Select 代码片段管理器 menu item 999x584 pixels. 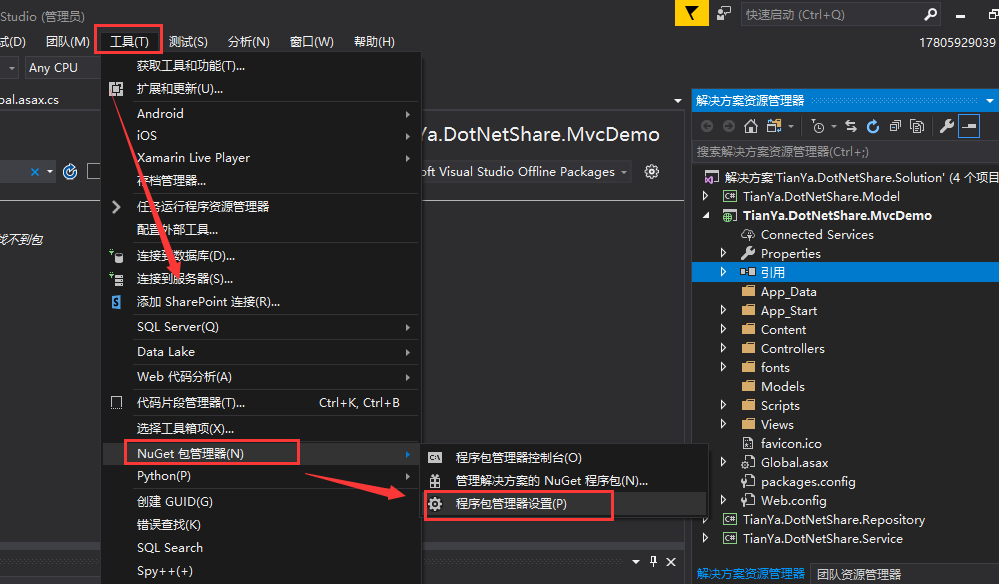[x=261, y=402]
